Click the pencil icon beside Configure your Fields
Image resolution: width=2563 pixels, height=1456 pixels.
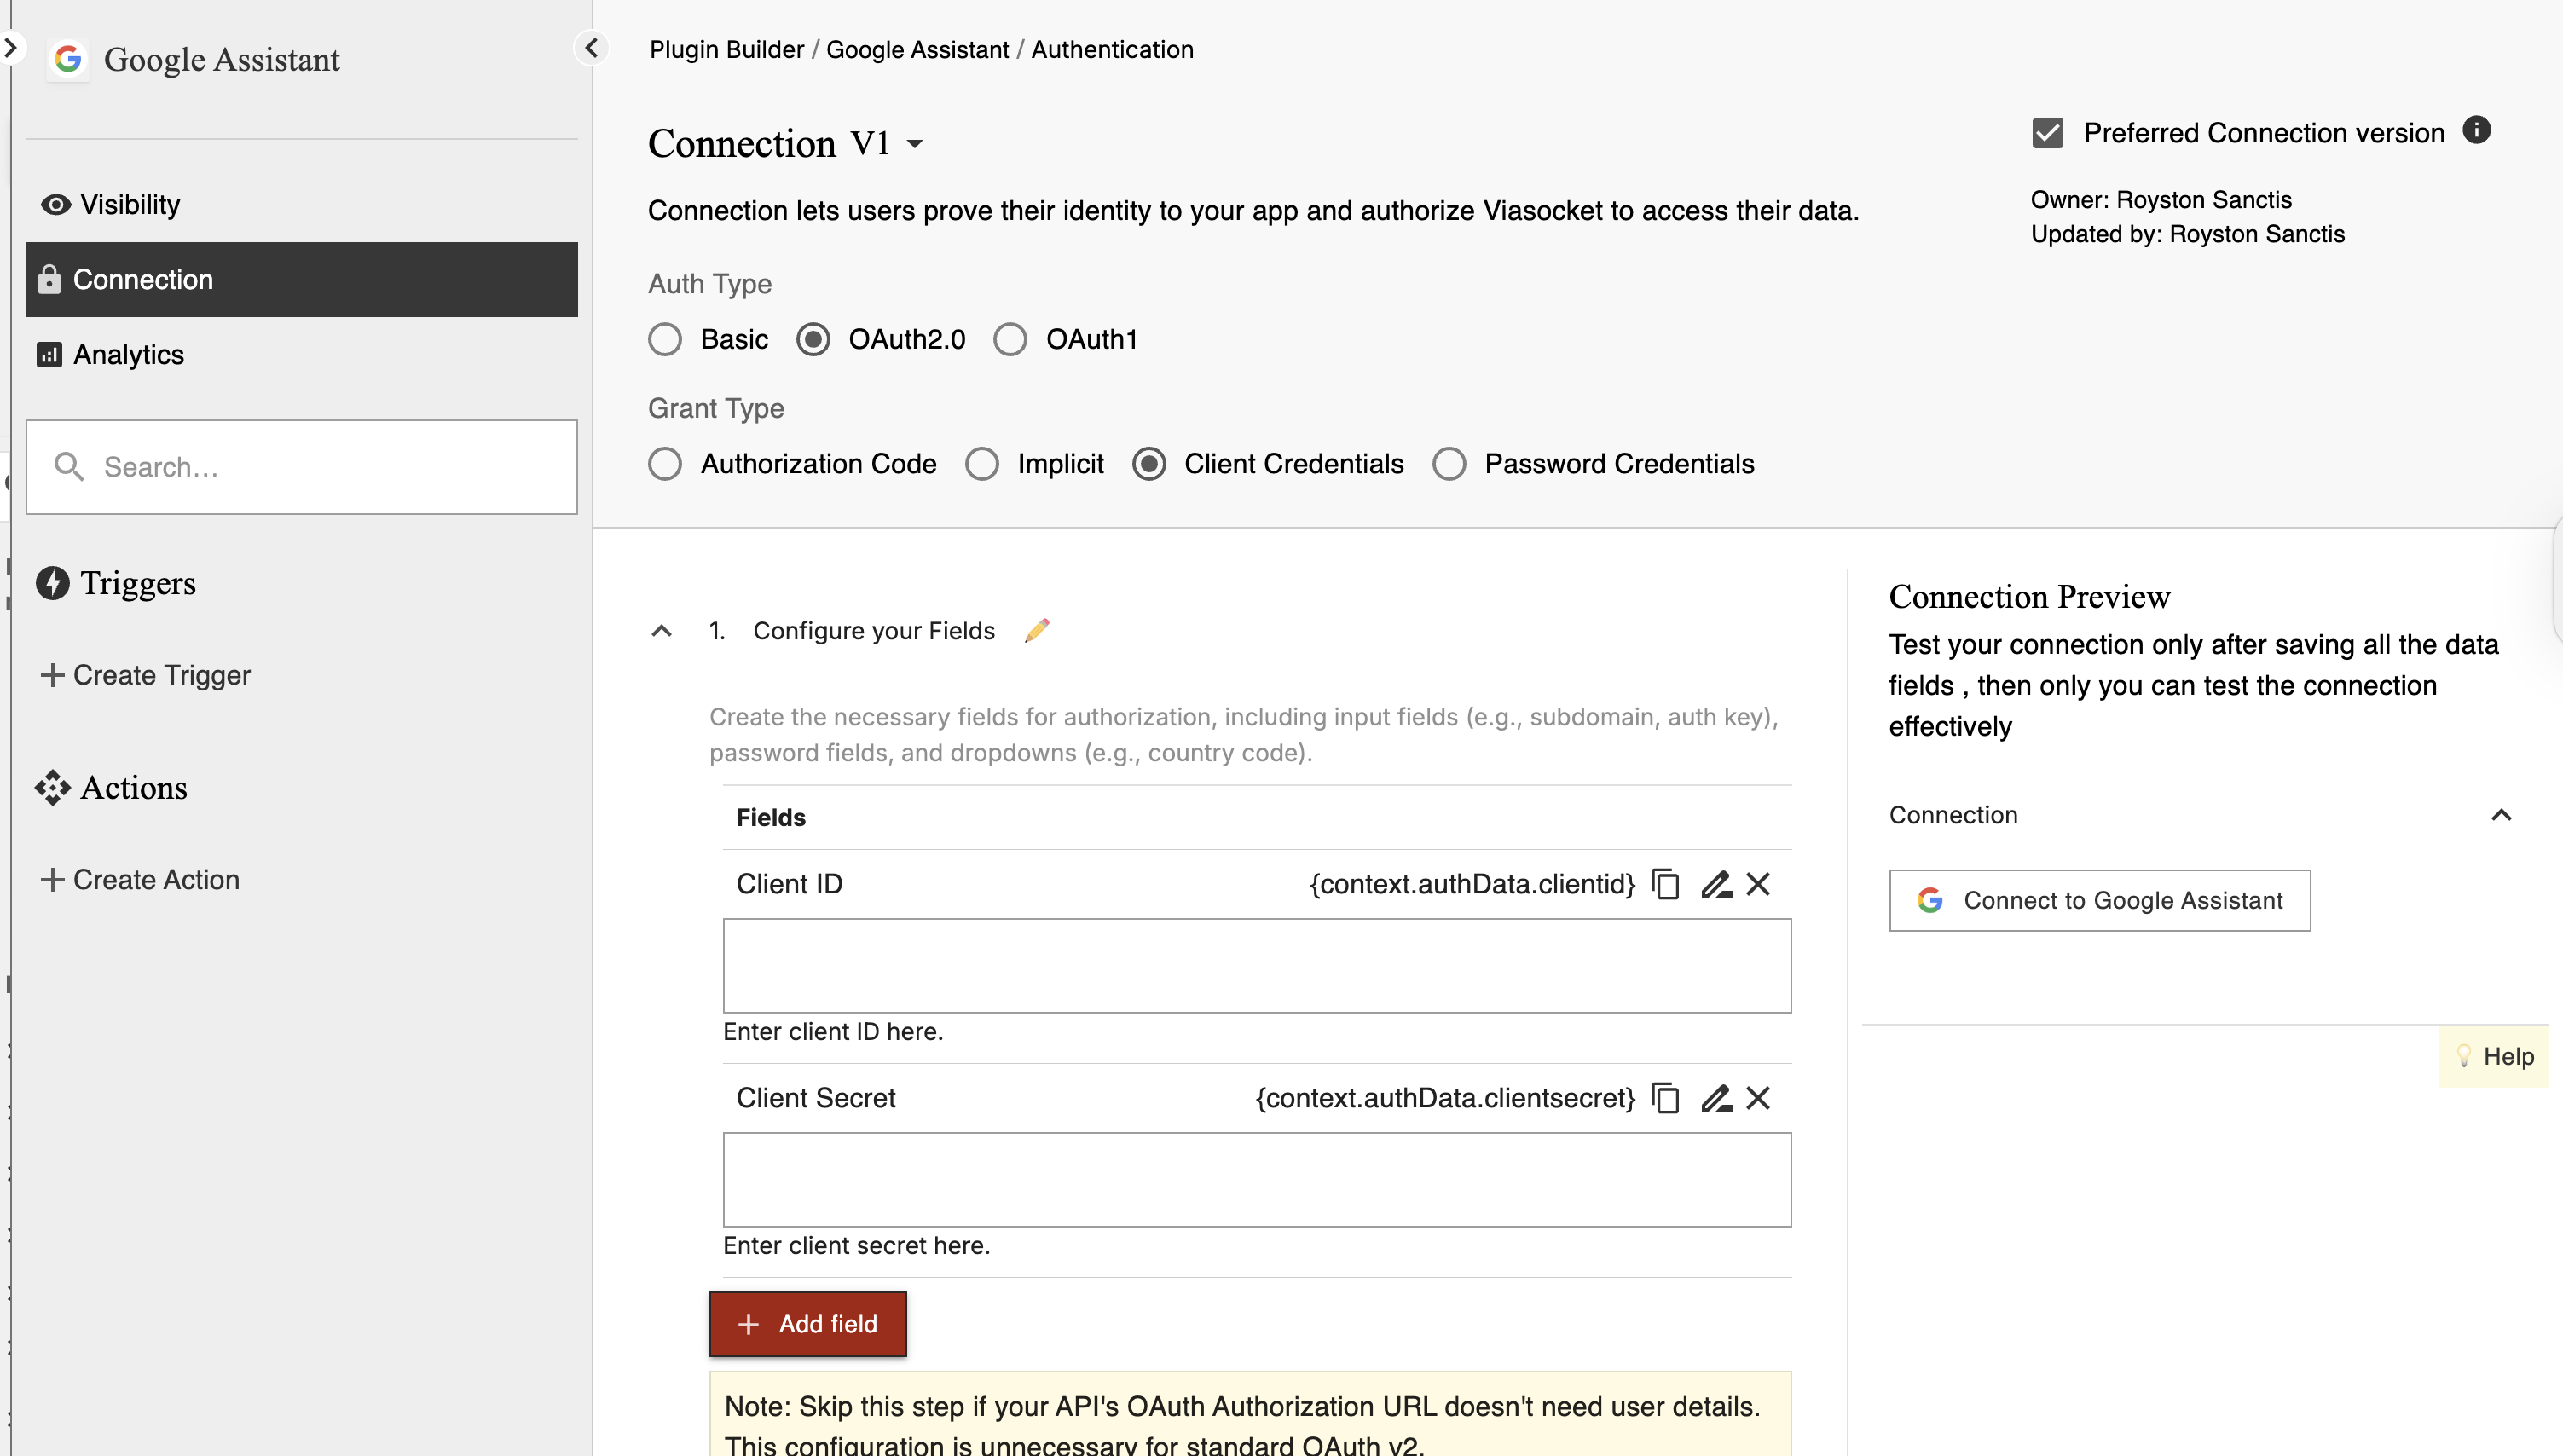tap(1037, 630)
